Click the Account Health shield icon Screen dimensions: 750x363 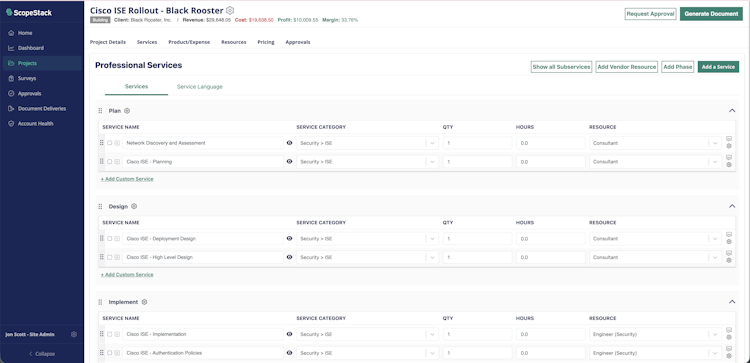pyautogui.click(x=11, y=123)
